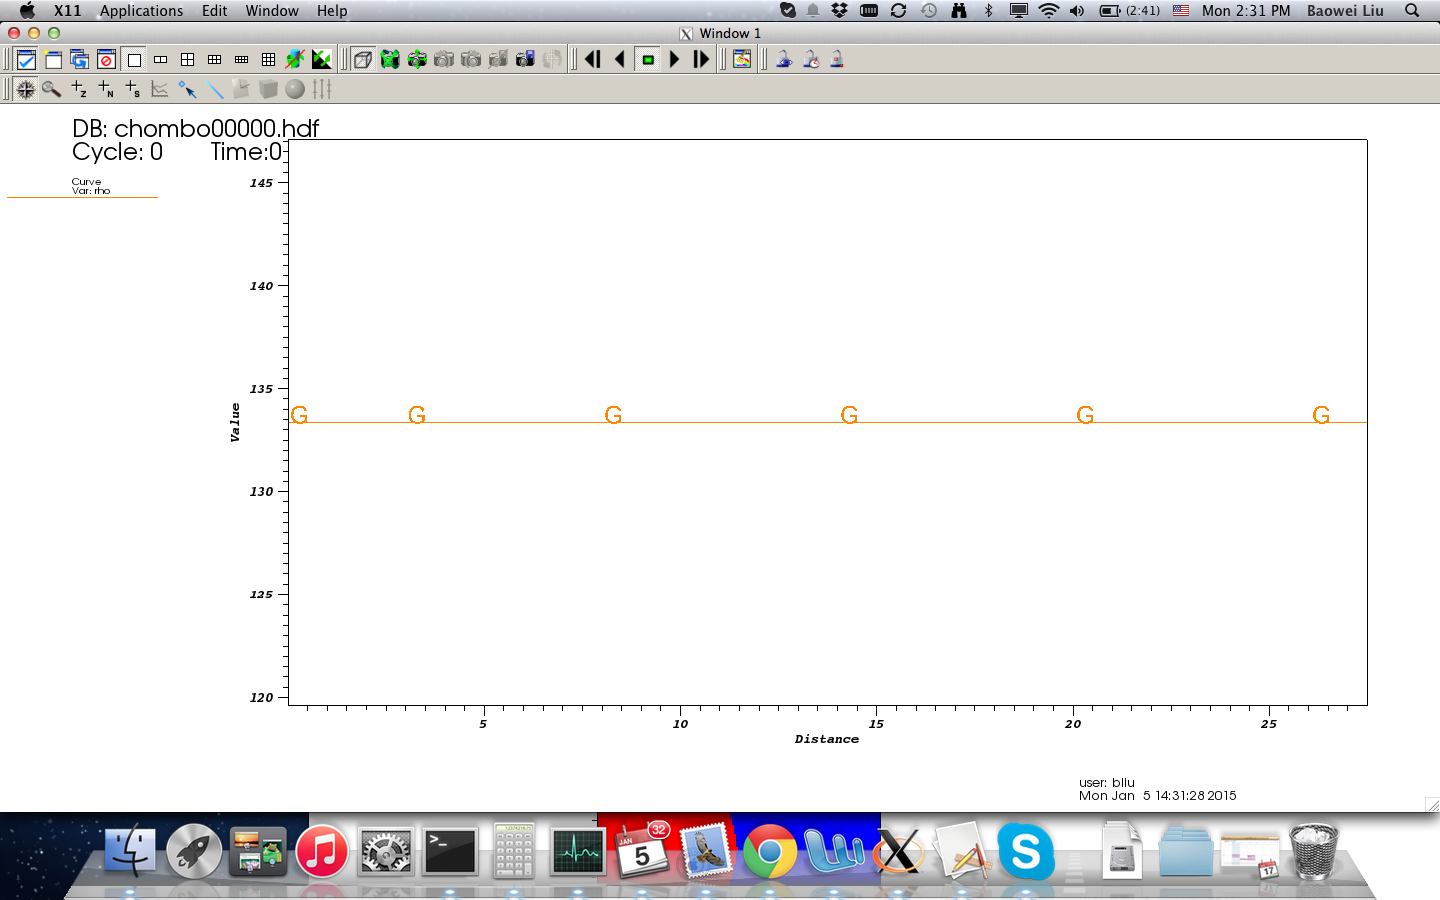
Task: Go to the first frame with rewind button
Action: coord(593,60)
